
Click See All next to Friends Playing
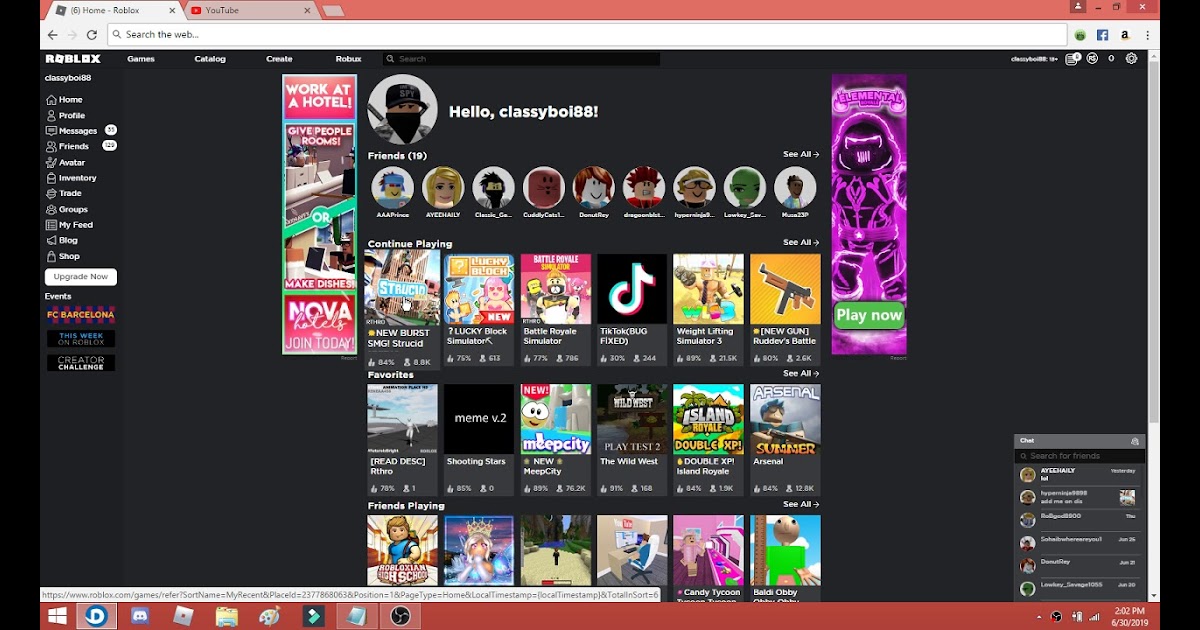tap(800, 504)
